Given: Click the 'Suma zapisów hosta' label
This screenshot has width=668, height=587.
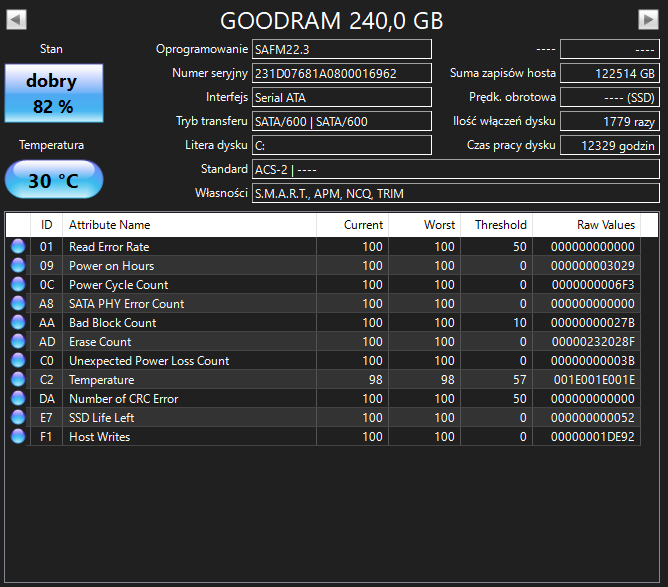Looking at the screenshot, I should 503,73.
